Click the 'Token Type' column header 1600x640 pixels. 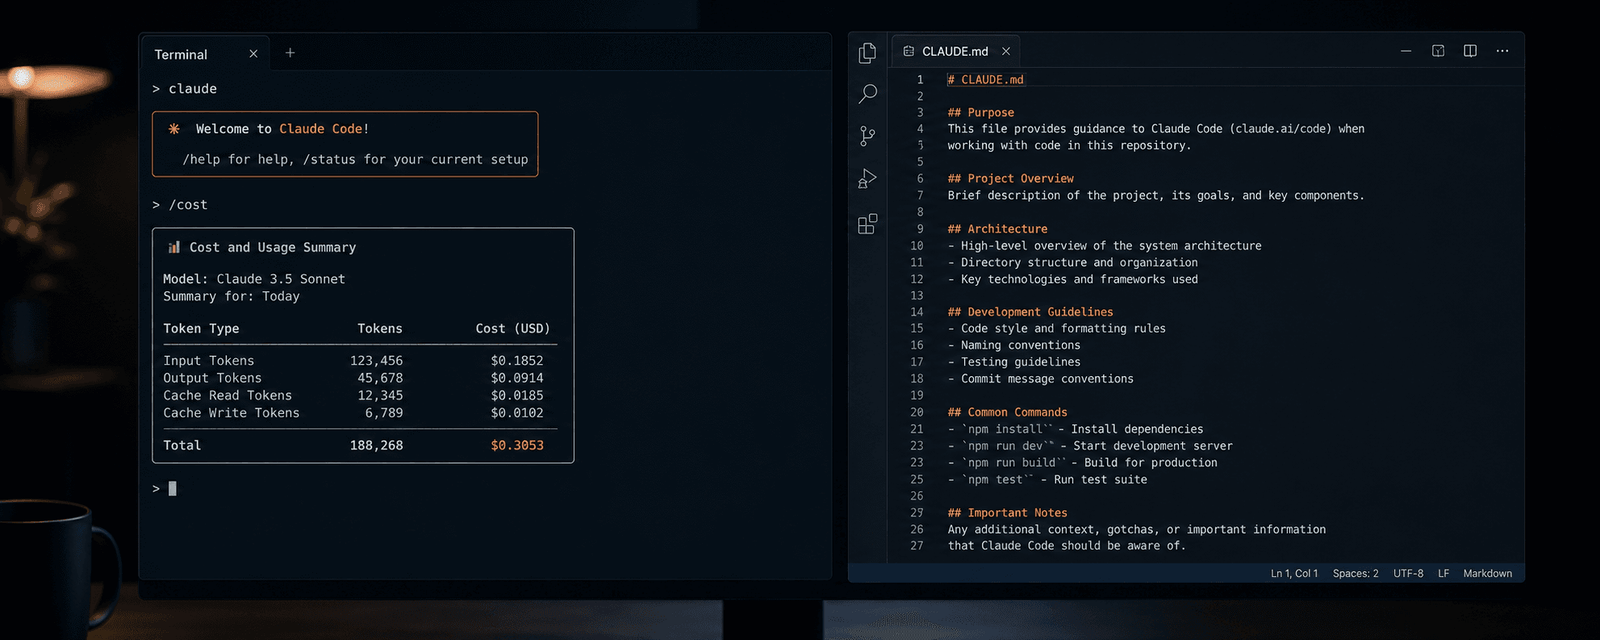[201, 328]
